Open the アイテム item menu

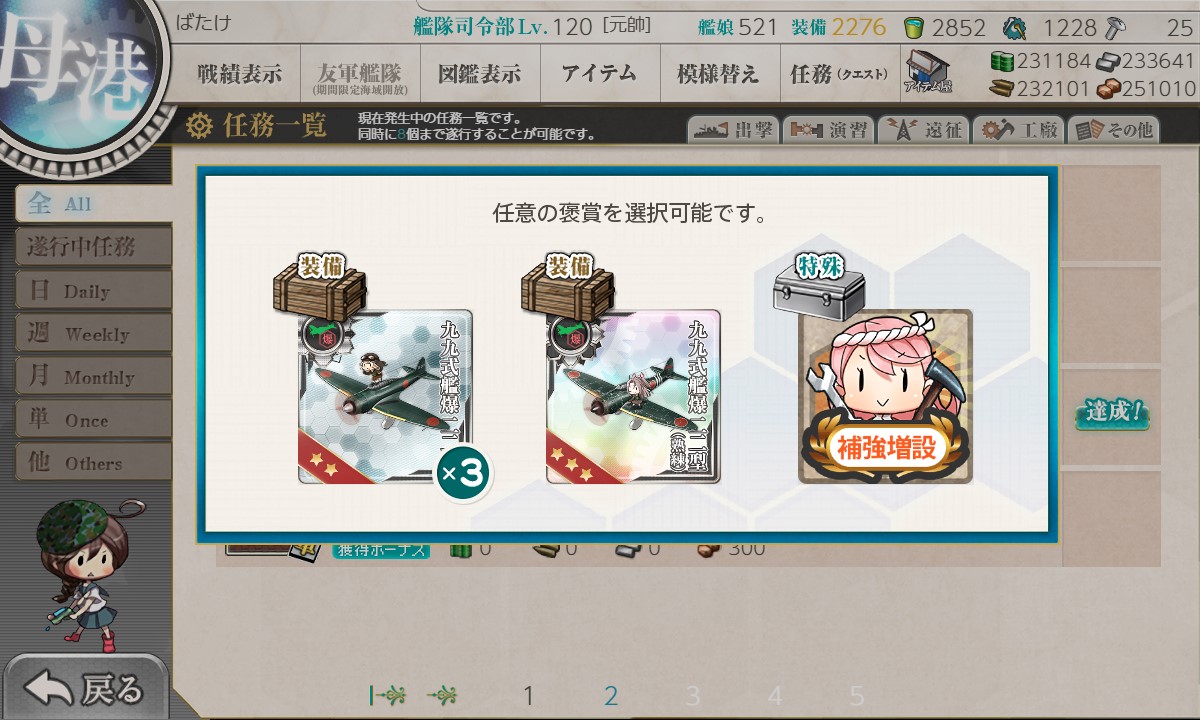[x=599, y=74]
